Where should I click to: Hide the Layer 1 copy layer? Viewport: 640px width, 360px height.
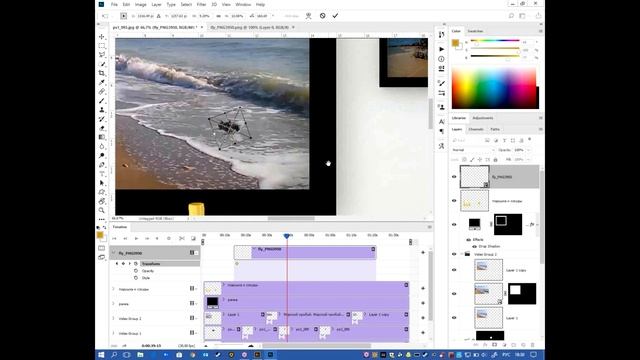(454, 270)
